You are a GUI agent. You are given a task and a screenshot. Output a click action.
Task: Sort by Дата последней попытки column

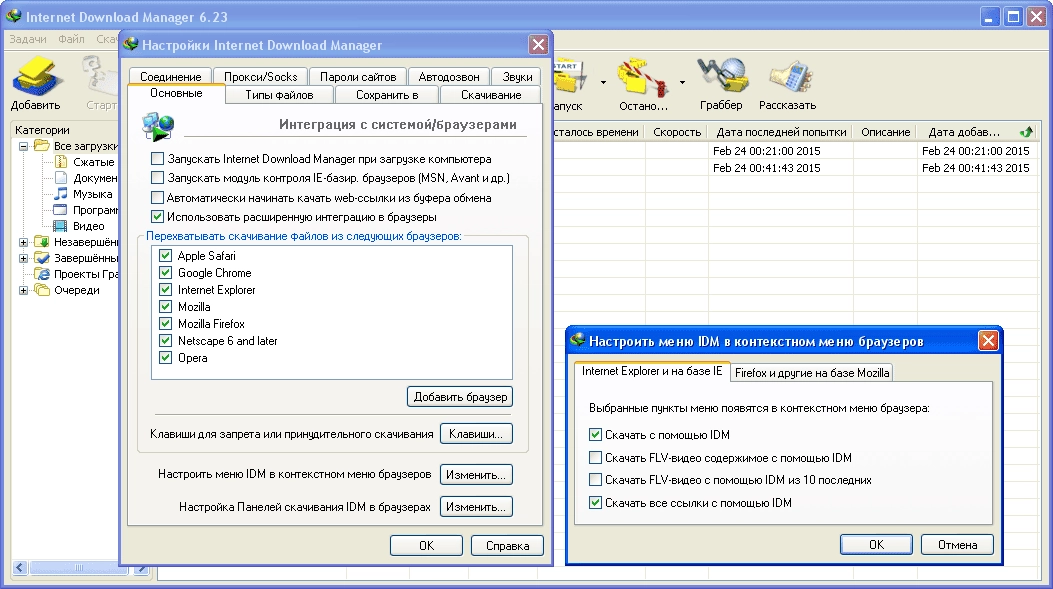point(781,132)
